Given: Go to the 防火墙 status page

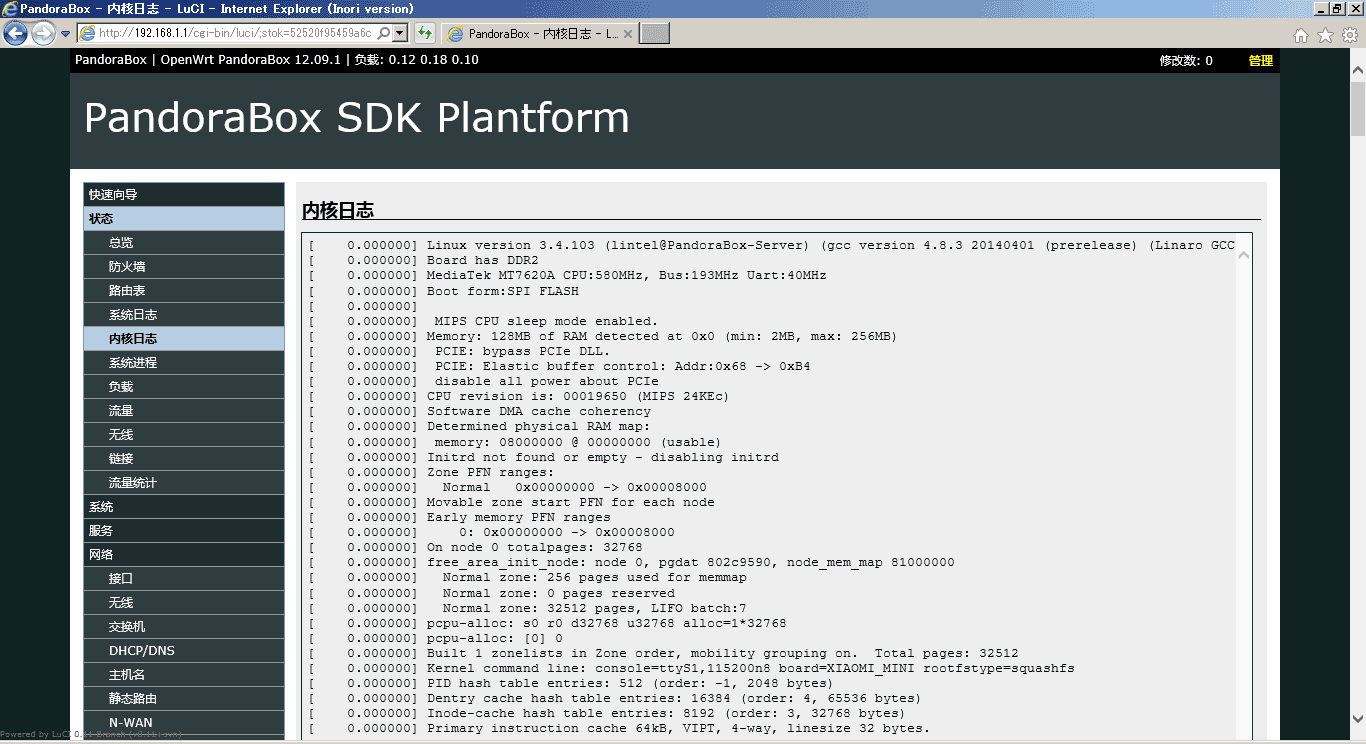Looking at the screenshot, I should tap(184, 267).
